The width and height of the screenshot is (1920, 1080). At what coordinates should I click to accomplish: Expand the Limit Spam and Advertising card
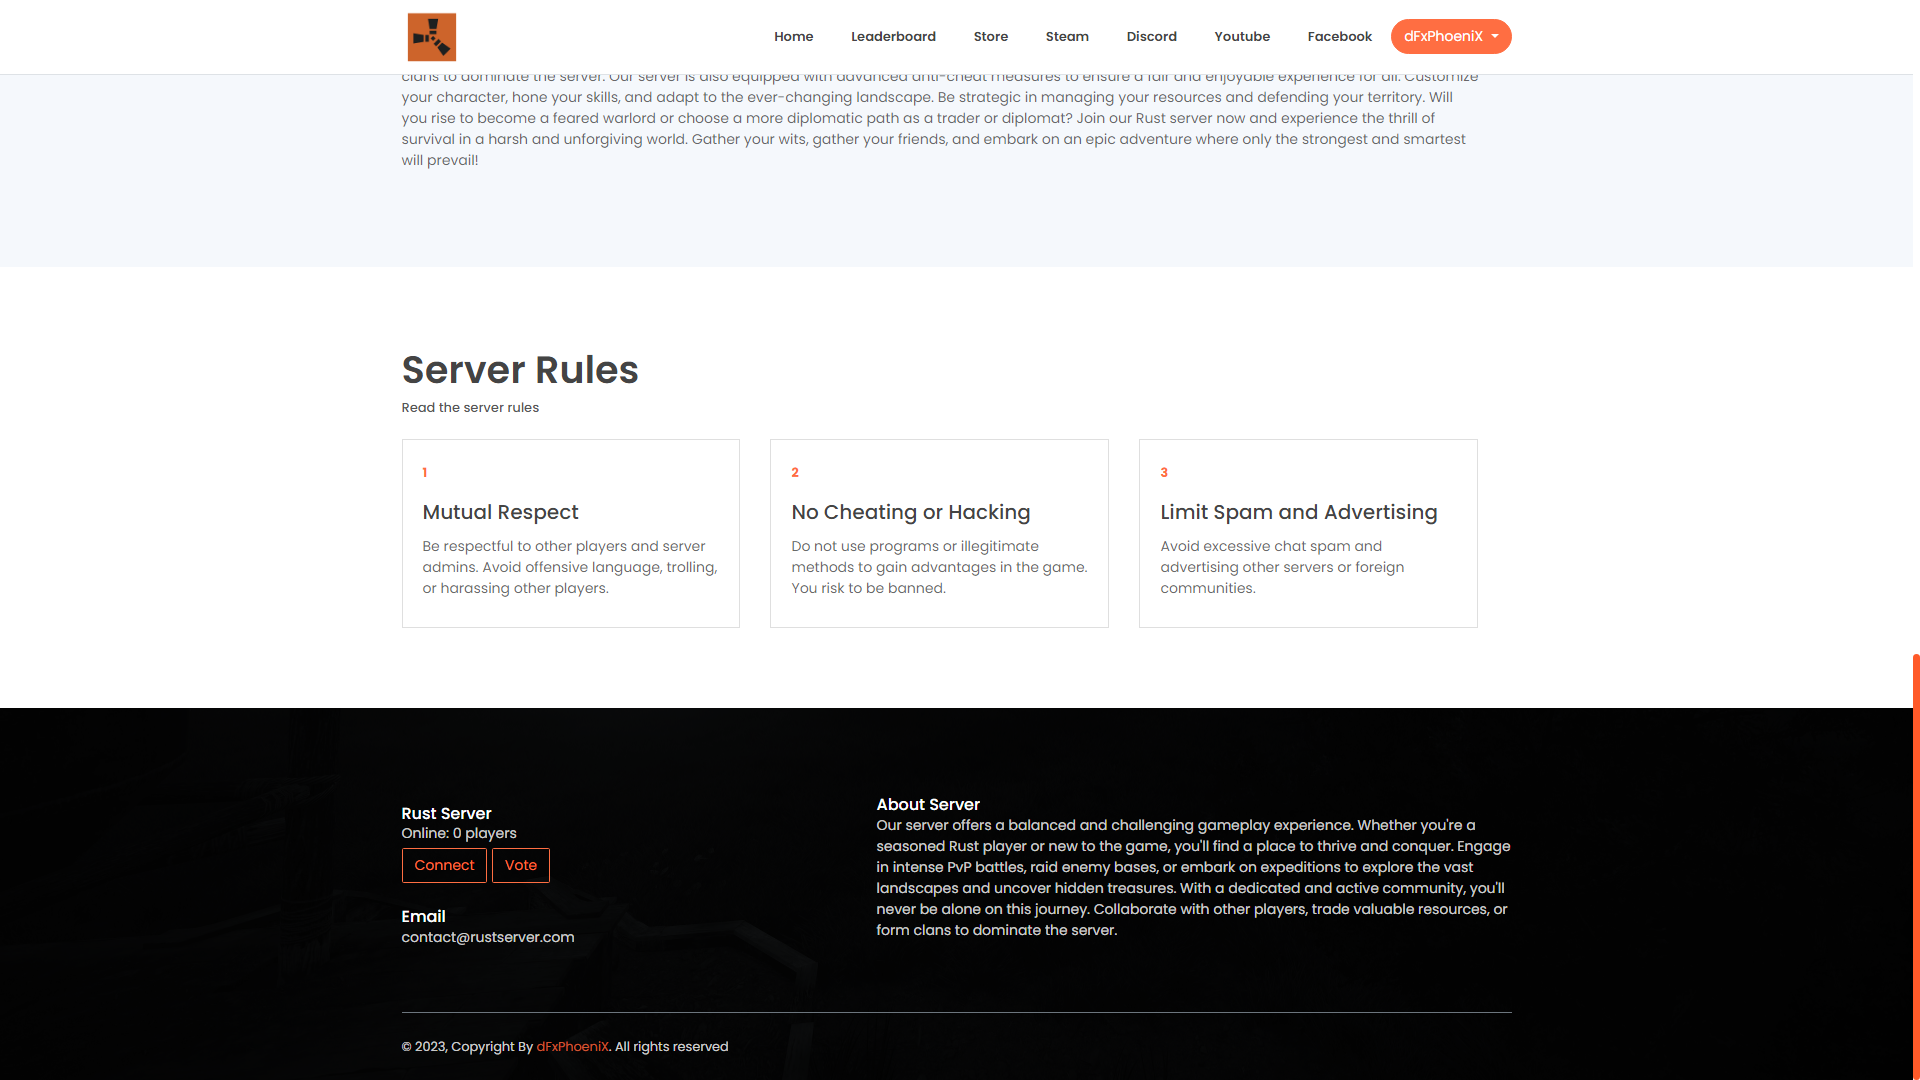(1308, 533)
